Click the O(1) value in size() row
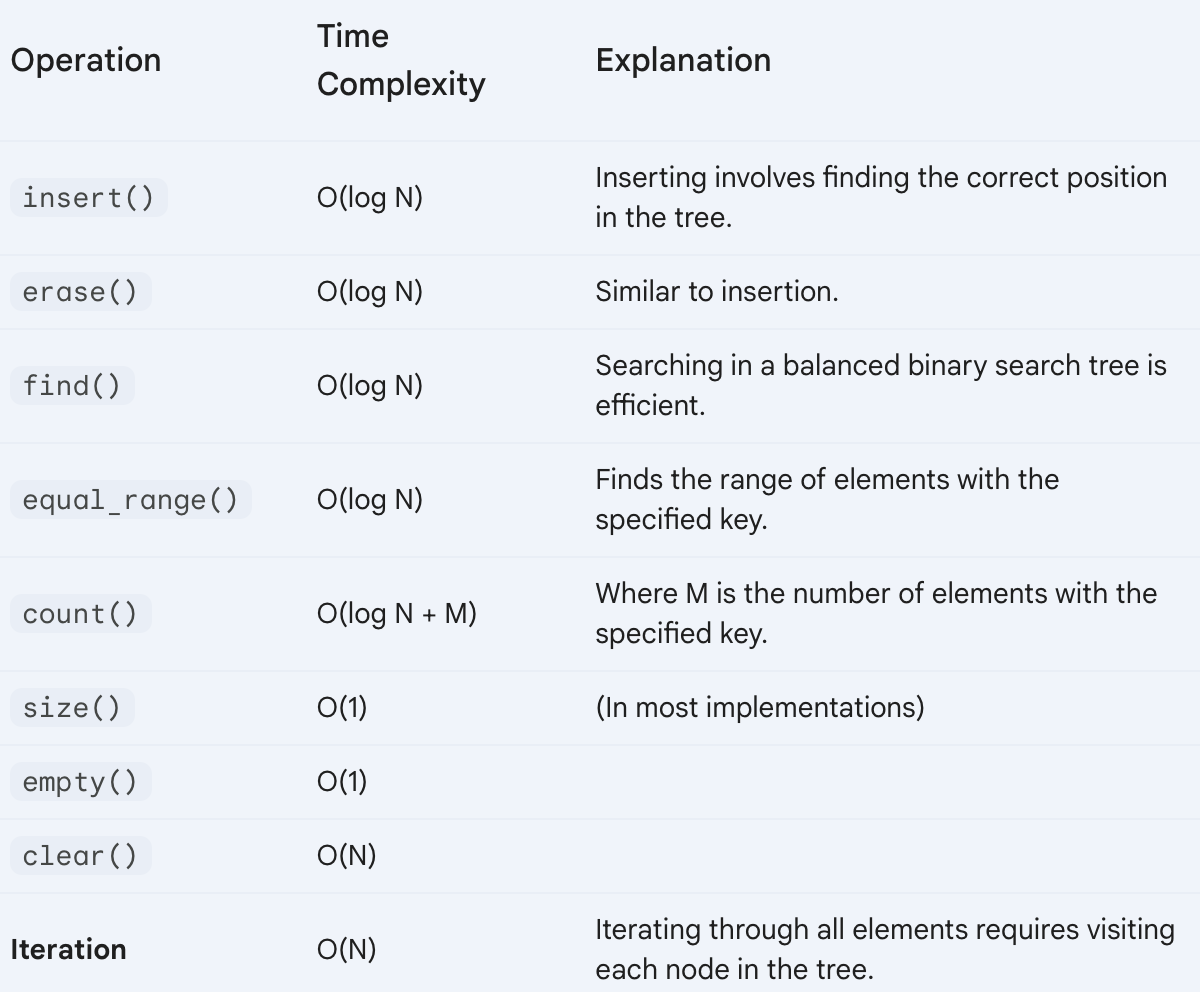Screen dimensions: 1200x992 pos(342,707)
